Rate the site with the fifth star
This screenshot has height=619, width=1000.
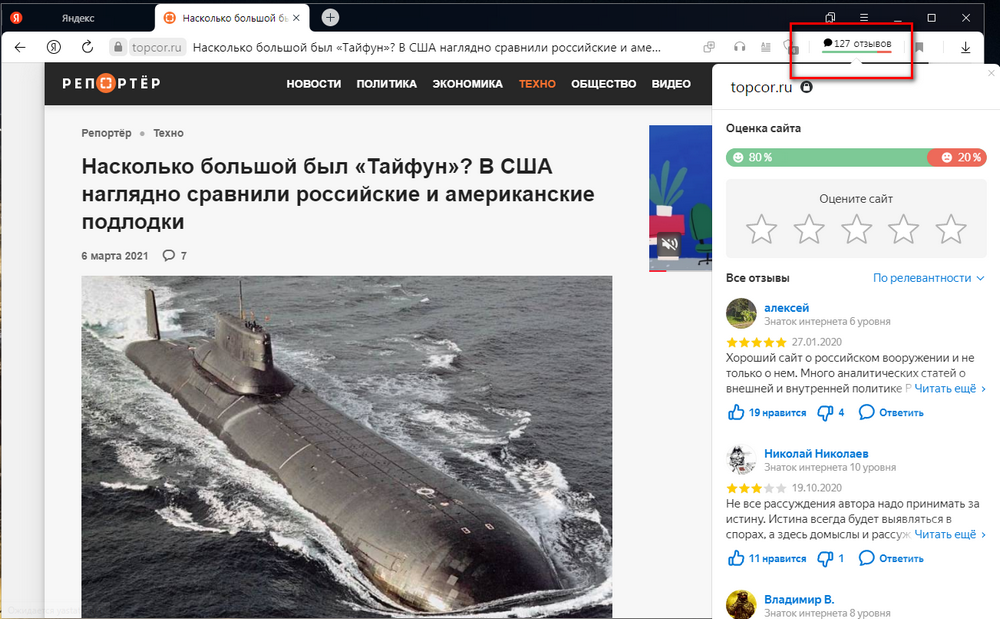click(950, 229)
